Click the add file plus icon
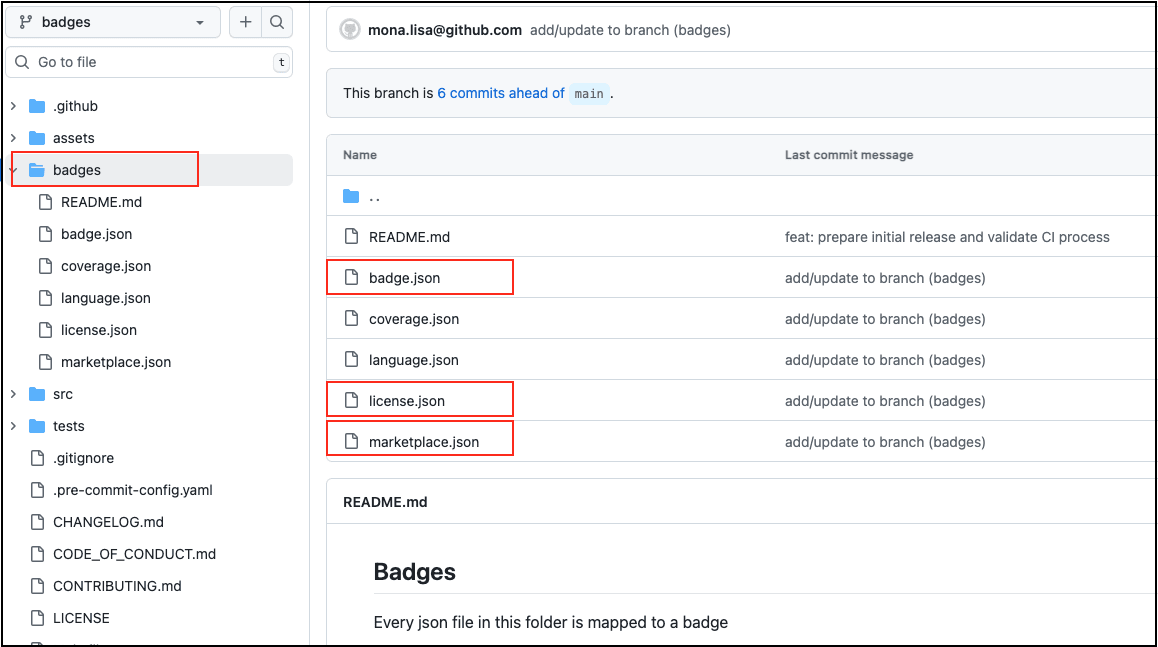 (x=246, y=22)
